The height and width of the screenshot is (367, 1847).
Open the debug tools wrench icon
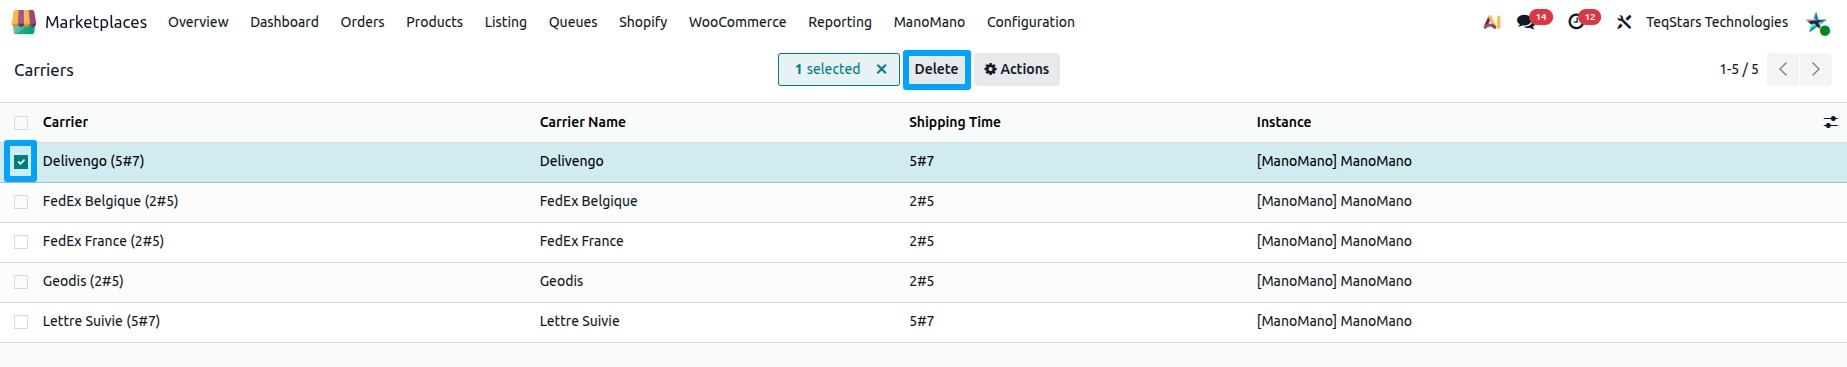pyautogui.click(x=1624, y=22)
